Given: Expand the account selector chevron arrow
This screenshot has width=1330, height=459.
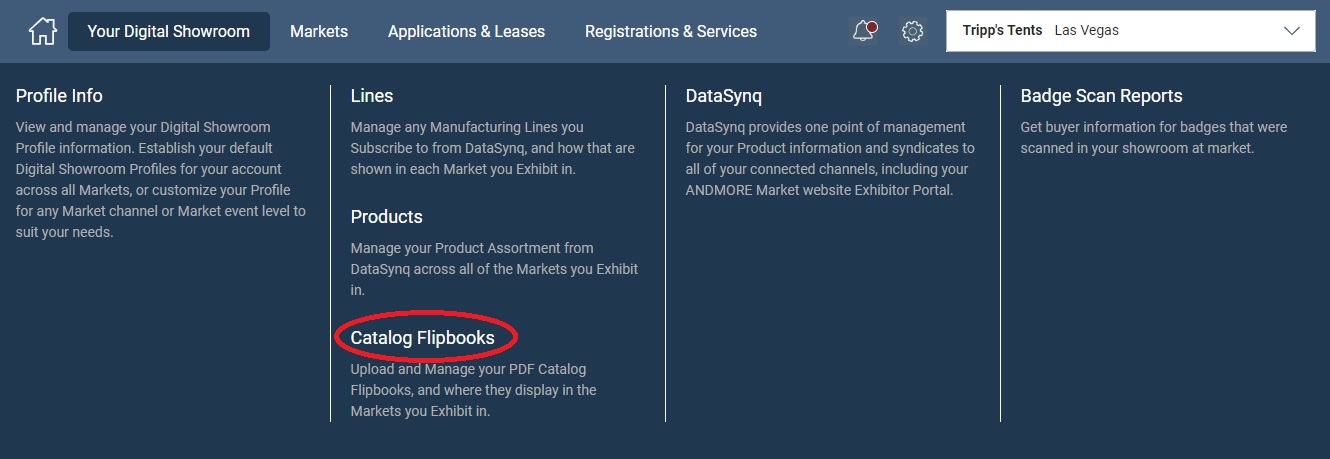Looking at the screenshot, I should click(1291, 31).
